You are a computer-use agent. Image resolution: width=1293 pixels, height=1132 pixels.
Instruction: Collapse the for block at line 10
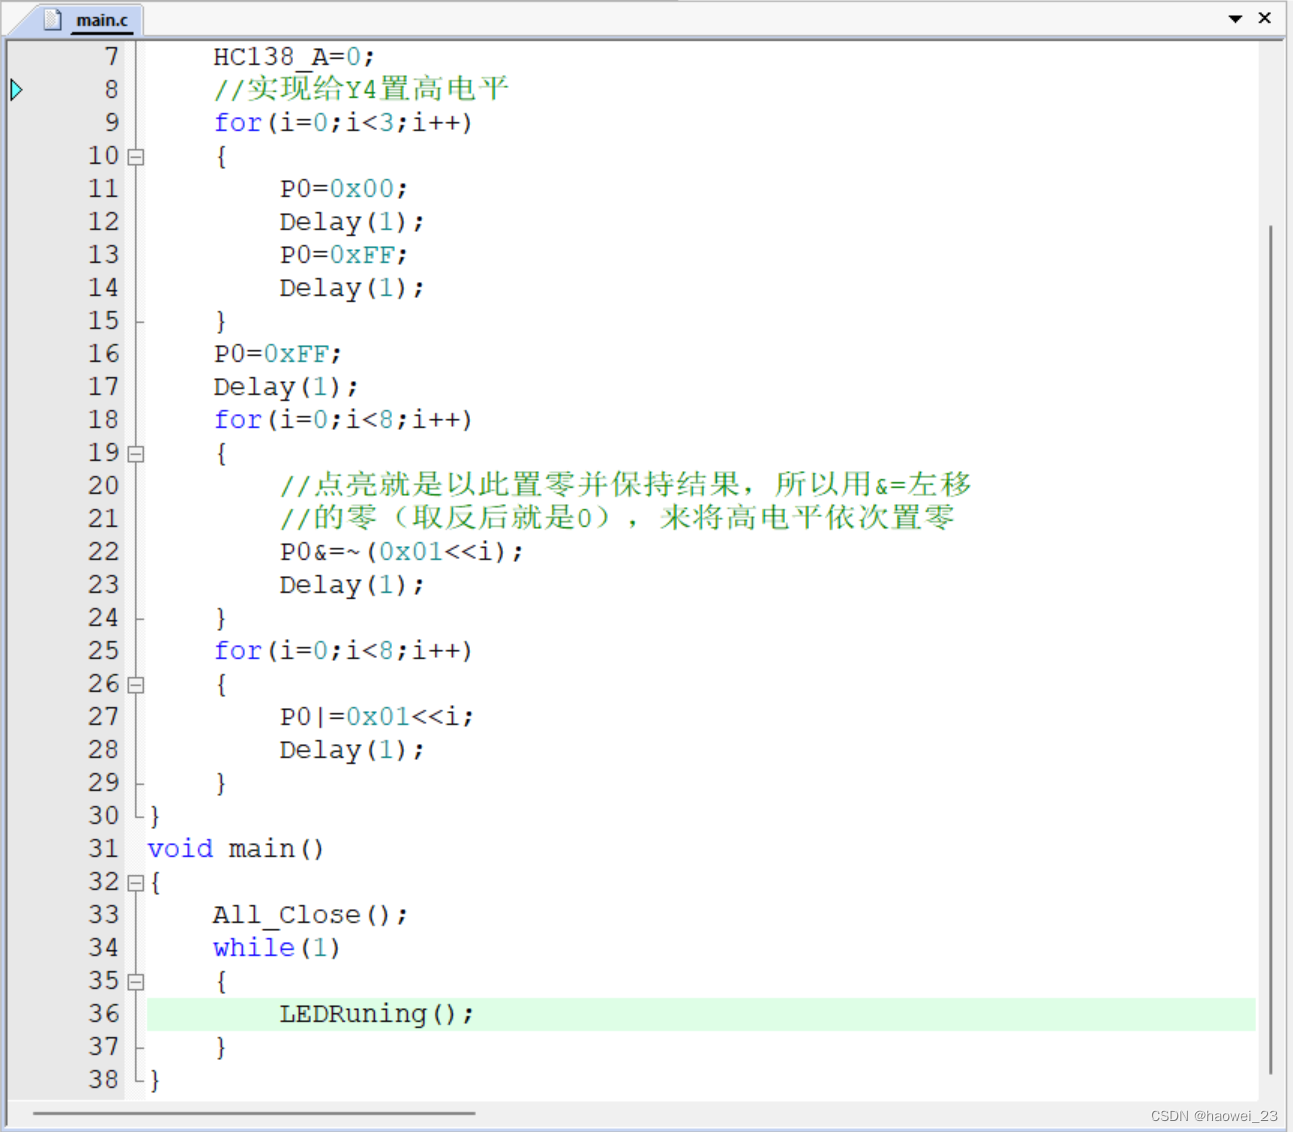[x=136, y=157]
